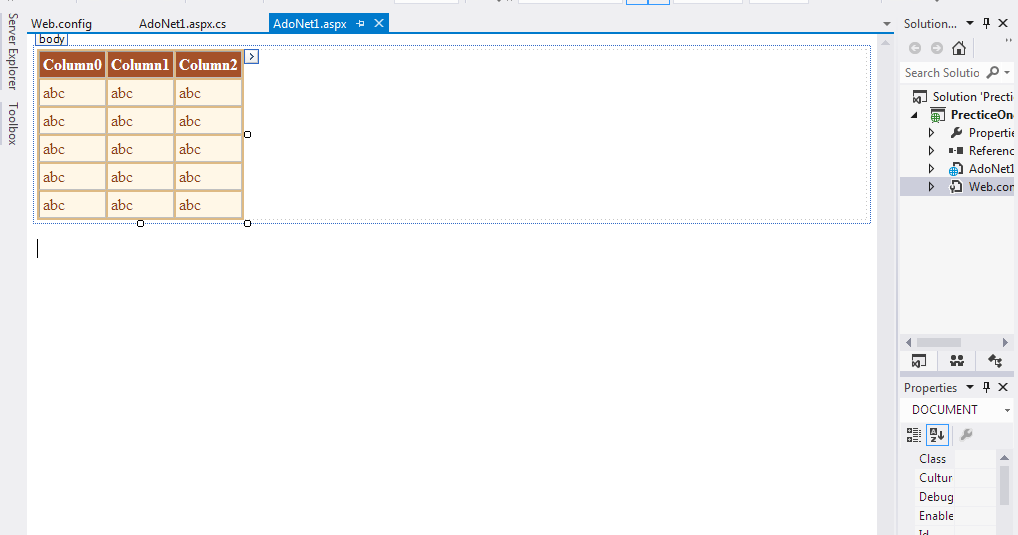Click the Solution Explorer search magnifier icon
Viewport: 1018px width, 535px height.
pyautogui.click(x=993, y=72)
